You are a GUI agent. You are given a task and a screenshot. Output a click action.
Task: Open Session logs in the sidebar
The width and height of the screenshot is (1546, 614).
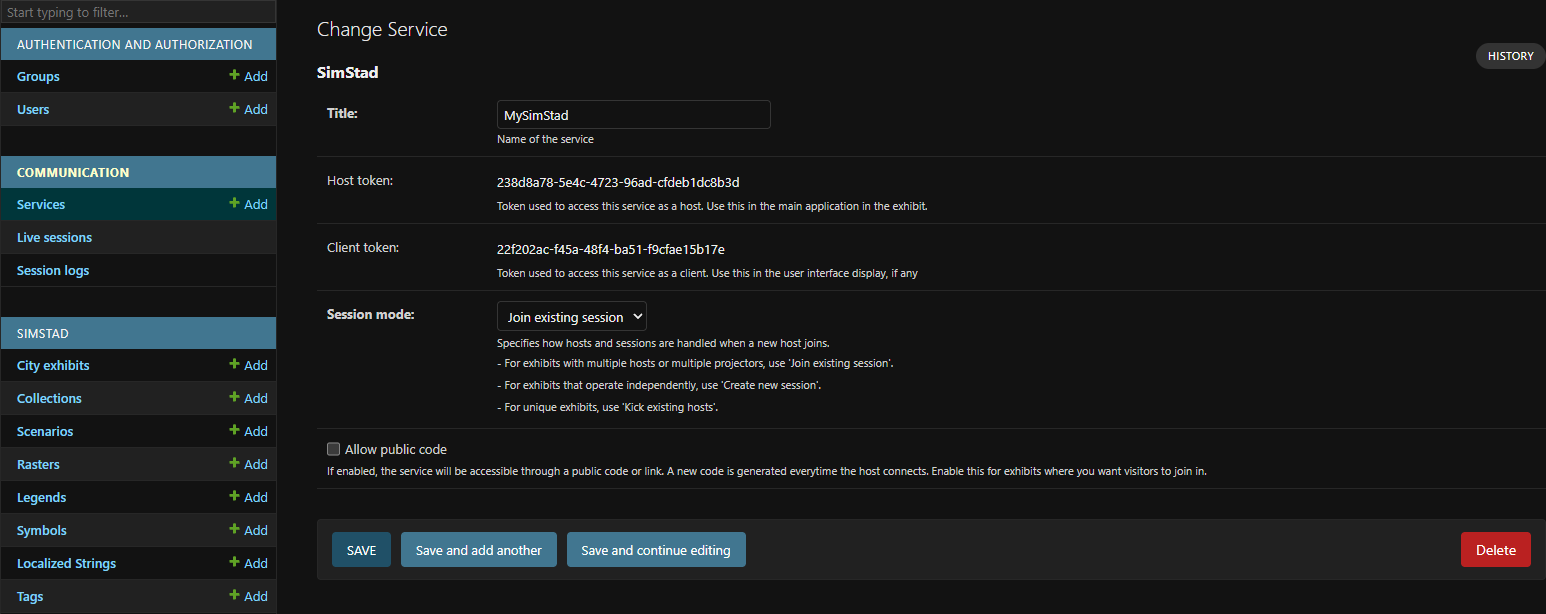(x=53, y=270)
